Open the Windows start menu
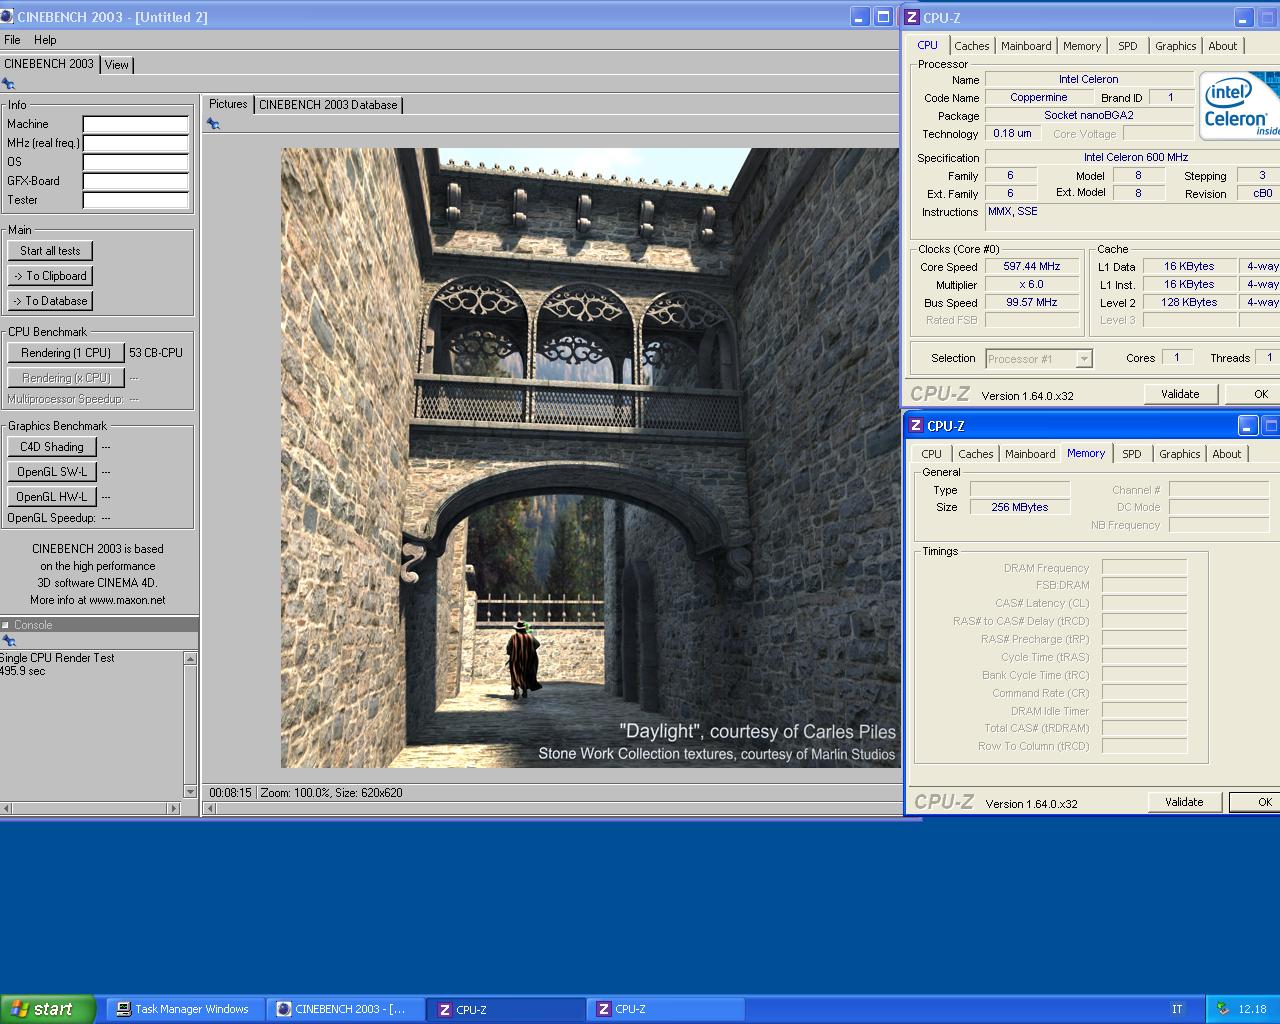This screenshot has height=1024, width=1280. (x=47, y=1009)
